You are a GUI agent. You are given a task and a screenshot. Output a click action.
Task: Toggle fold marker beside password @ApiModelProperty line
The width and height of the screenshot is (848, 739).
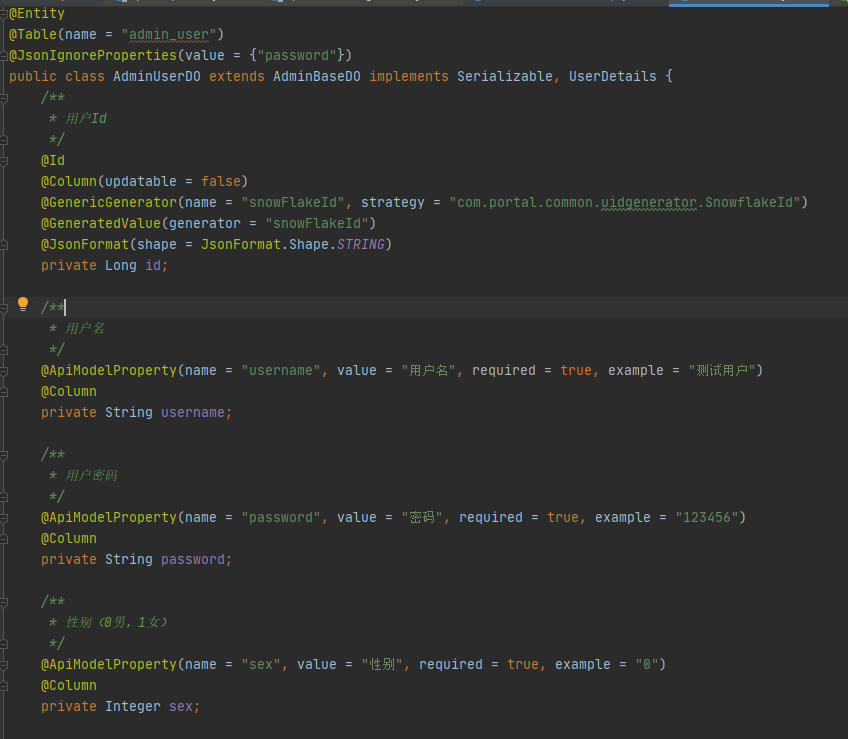click(4, 518)
